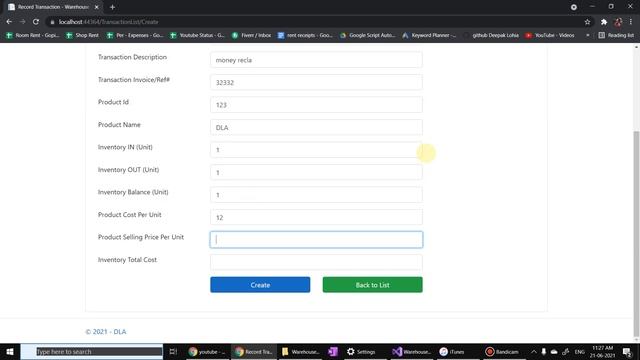Switch to youtube Chrome window in taskbar
The height and width of the screenshot is (360, 640).
207,351
